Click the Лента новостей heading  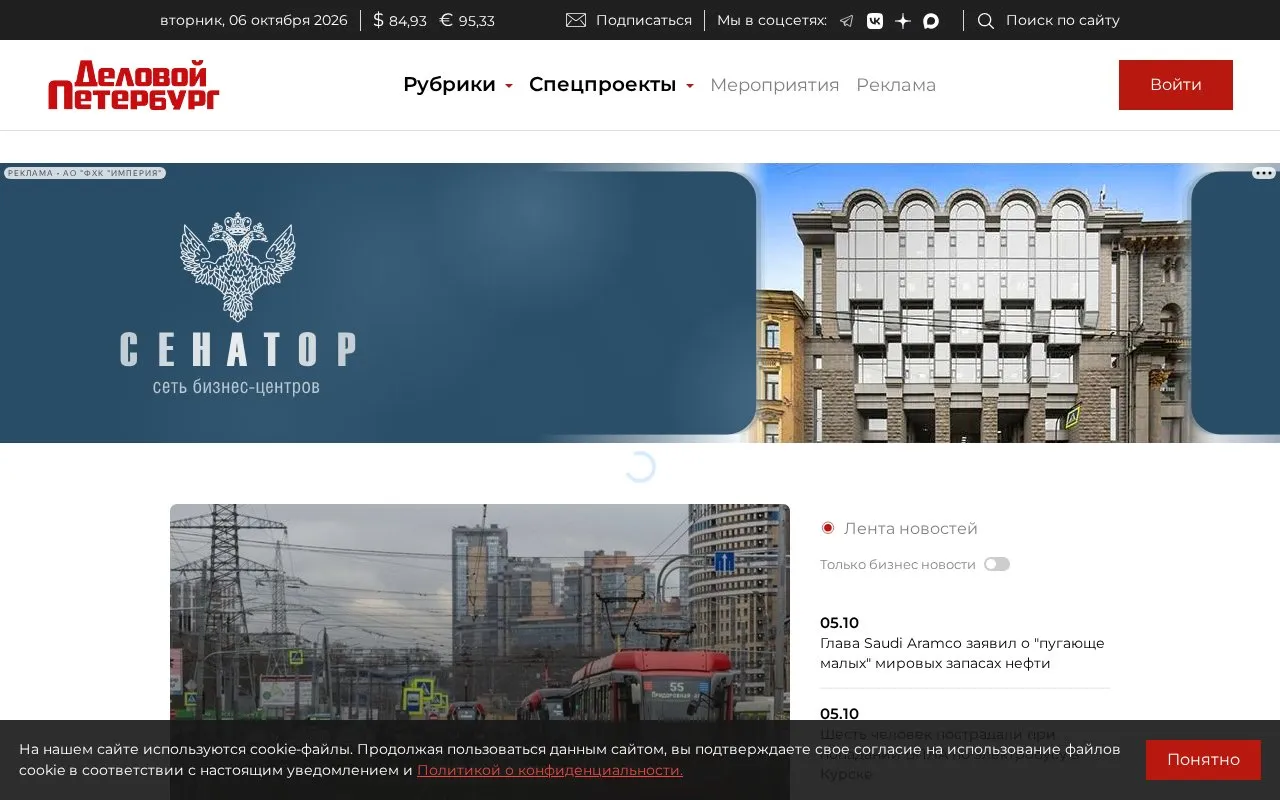pos(911,528)
